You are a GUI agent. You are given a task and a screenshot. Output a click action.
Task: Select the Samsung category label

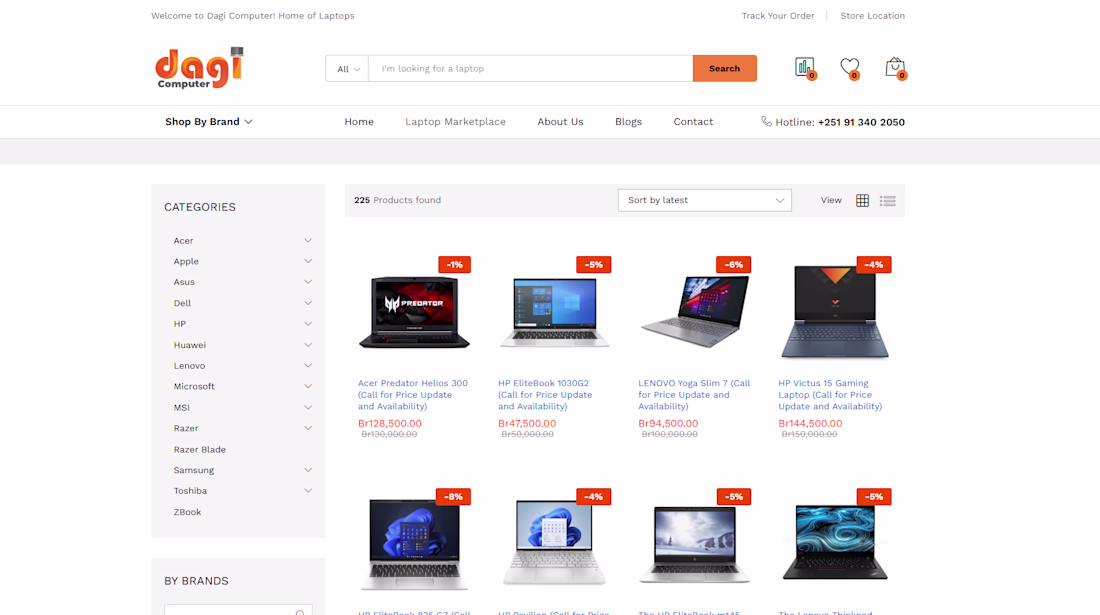194,470
